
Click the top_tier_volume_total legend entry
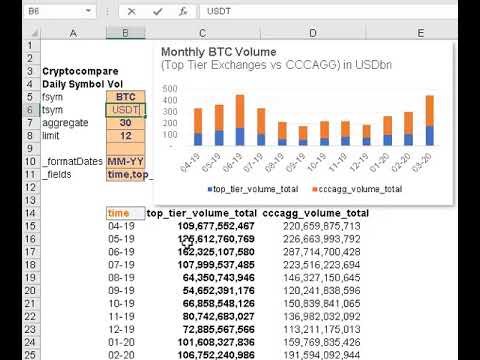pyautogui.click(x=253, y=189)
